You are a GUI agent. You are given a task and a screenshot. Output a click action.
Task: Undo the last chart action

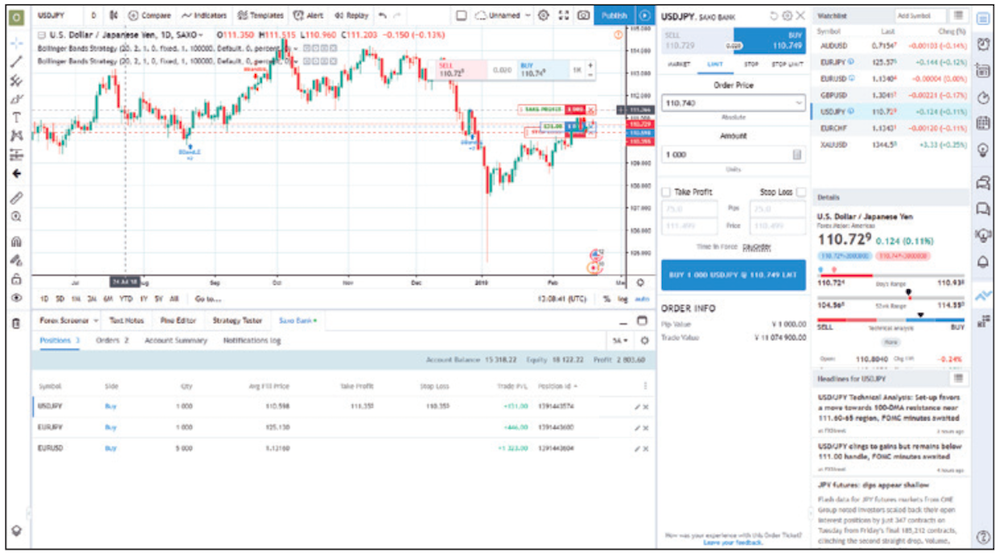tap(382, 15)
